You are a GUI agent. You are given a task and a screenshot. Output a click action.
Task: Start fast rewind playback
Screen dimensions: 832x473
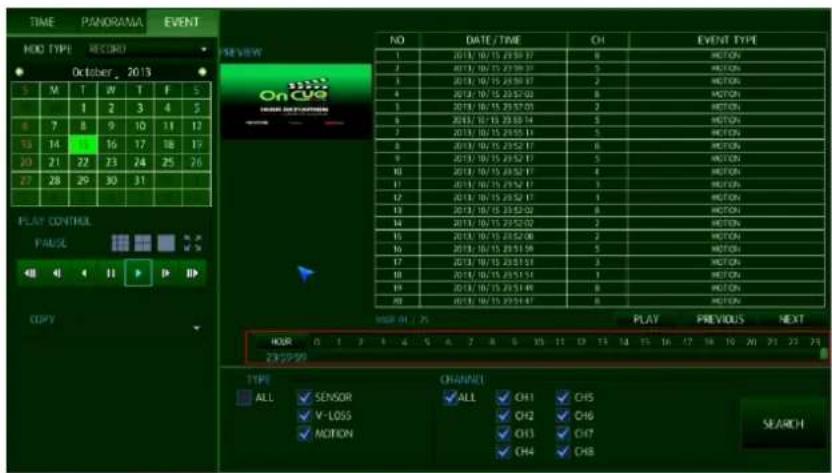[30, 273]
